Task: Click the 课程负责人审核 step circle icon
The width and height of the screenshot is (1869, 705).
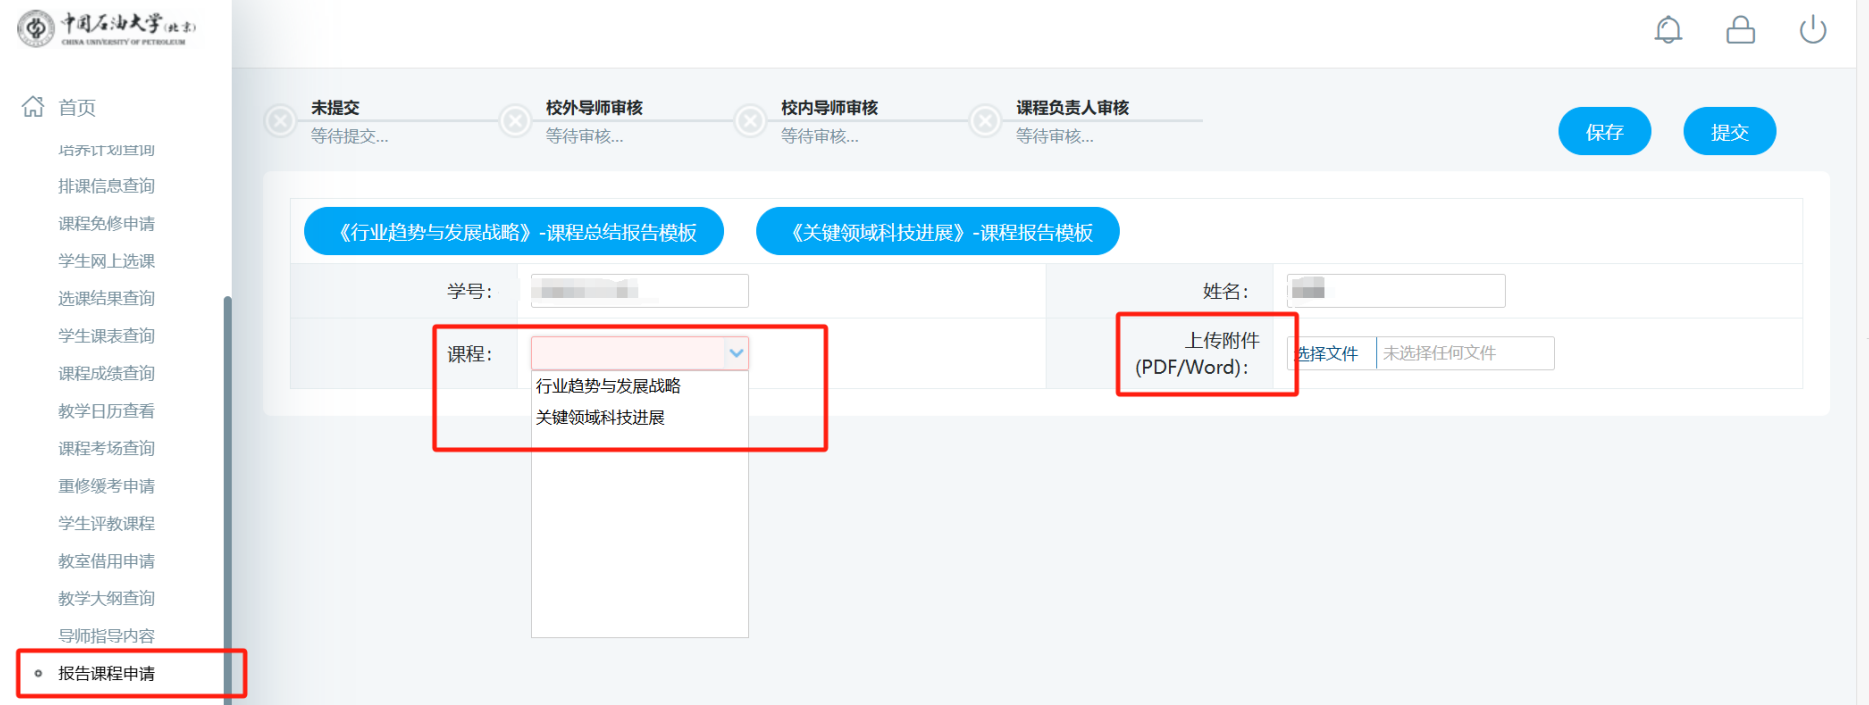Action: click(985, 121)
